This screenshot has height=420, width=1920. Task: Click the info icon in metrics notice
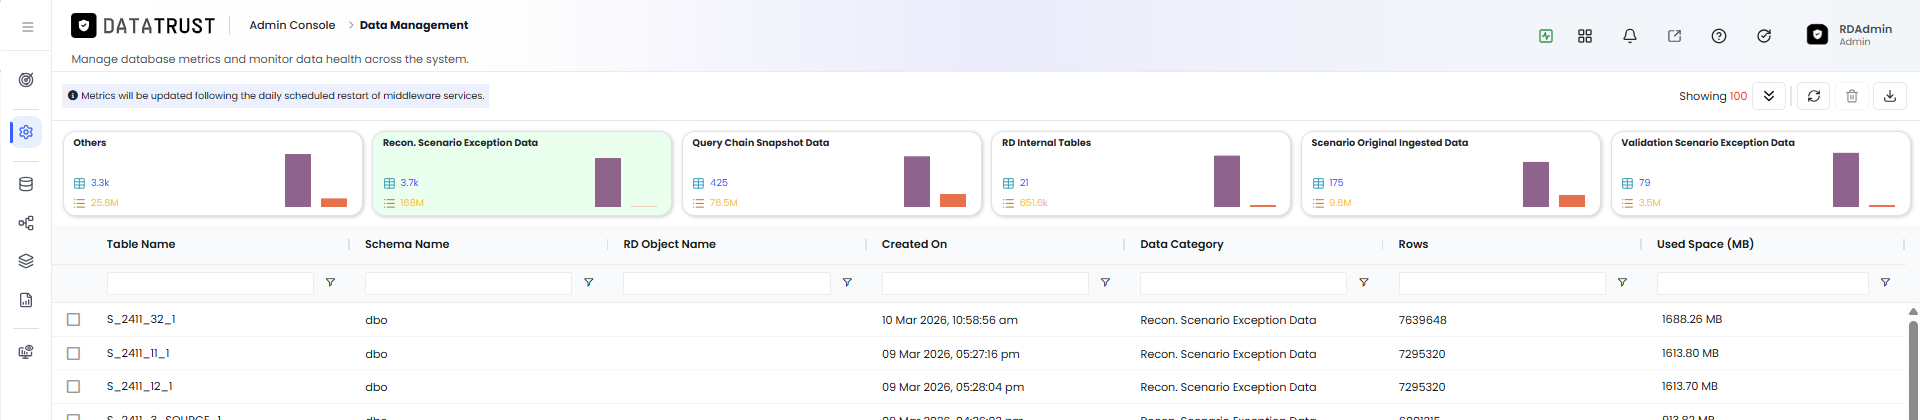(x=73, y=96)
